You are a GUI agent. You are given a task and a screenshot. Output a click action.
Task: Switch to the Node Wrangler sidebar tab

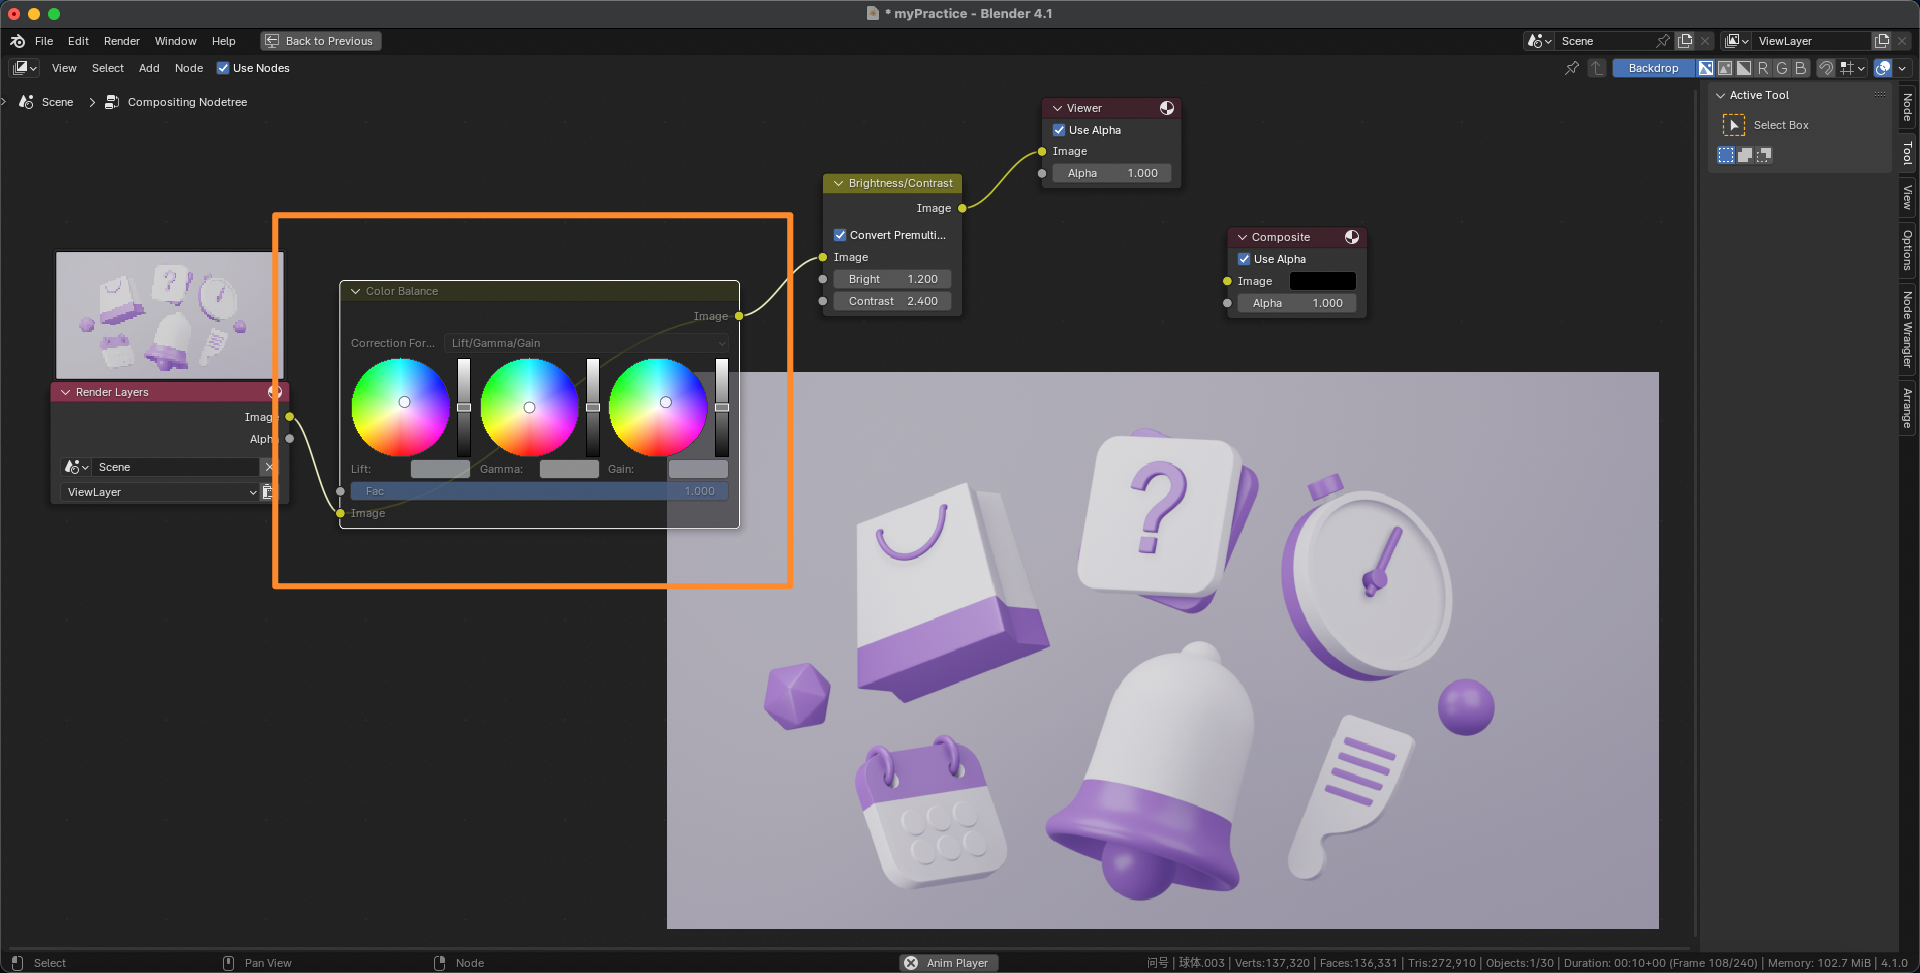pos(1908,329)
